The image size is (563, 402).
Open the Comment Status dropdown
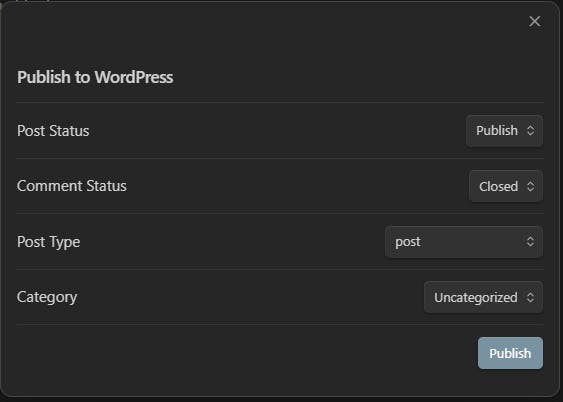pos(506,186)
